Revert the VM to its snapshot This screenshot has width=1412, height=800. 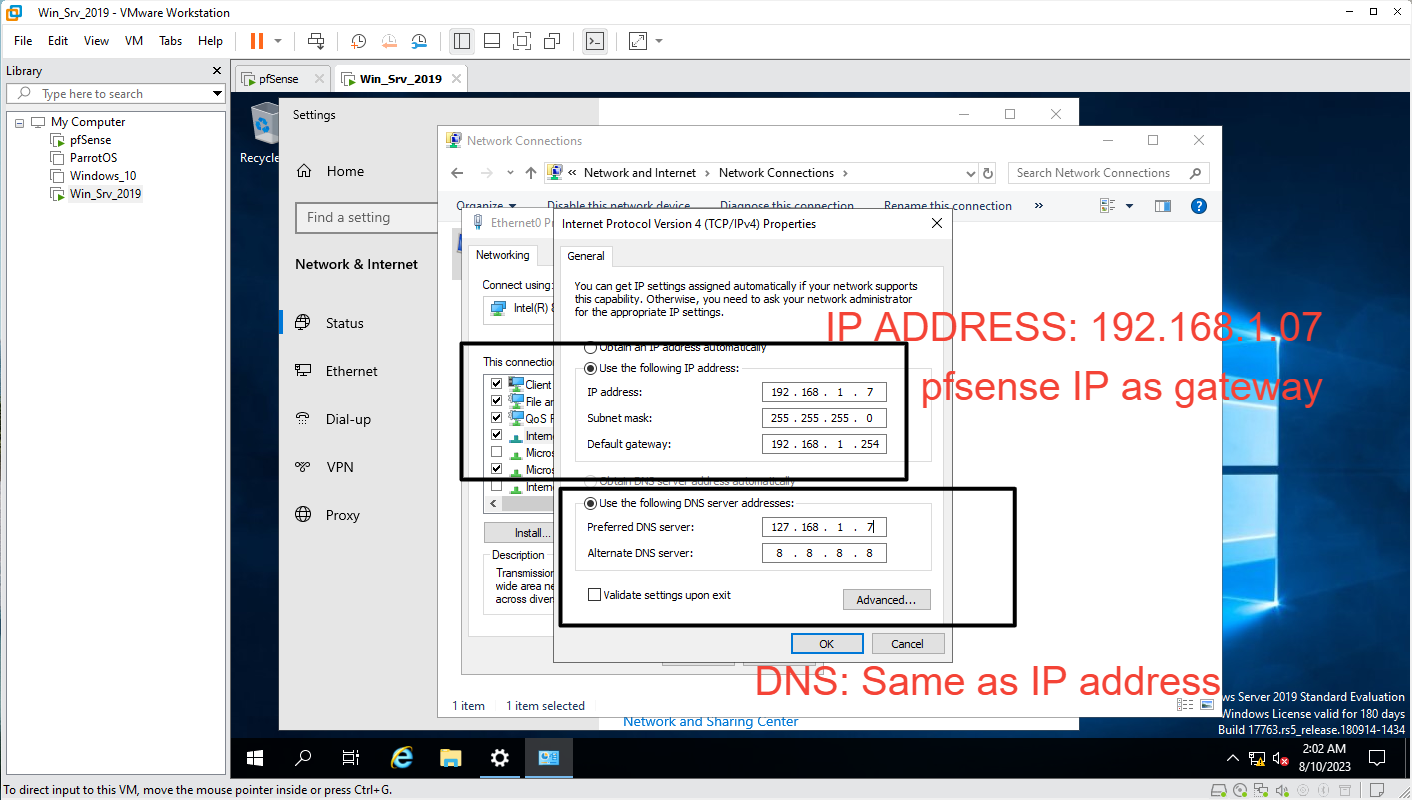point(389,41)
